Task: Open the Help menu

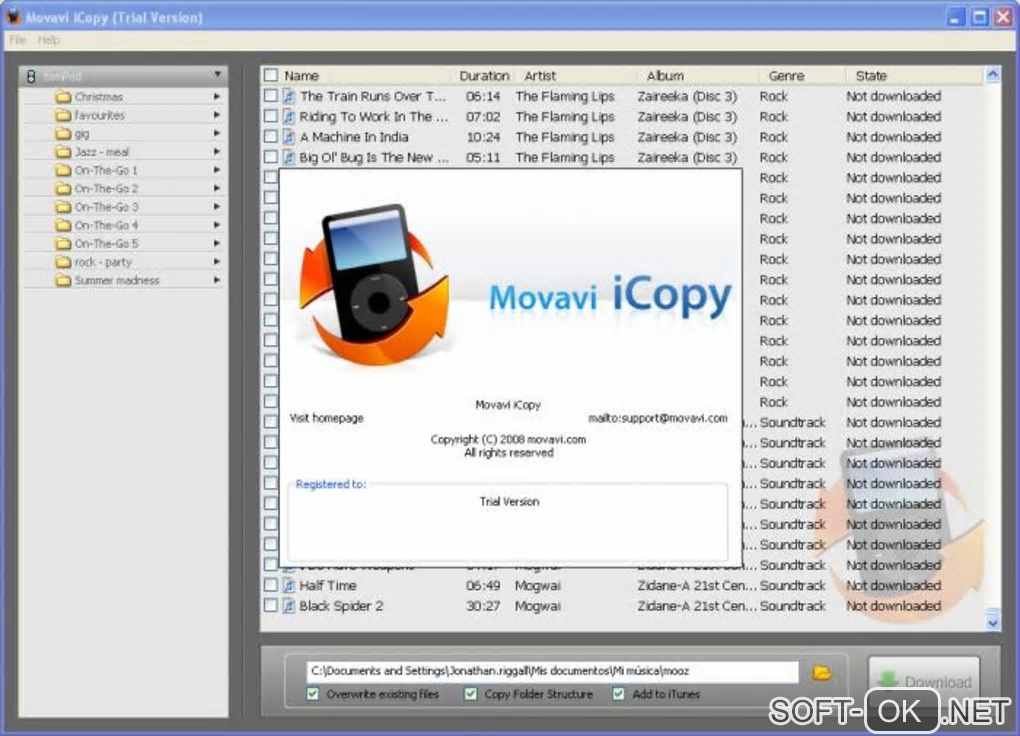Action: point(48,40)
